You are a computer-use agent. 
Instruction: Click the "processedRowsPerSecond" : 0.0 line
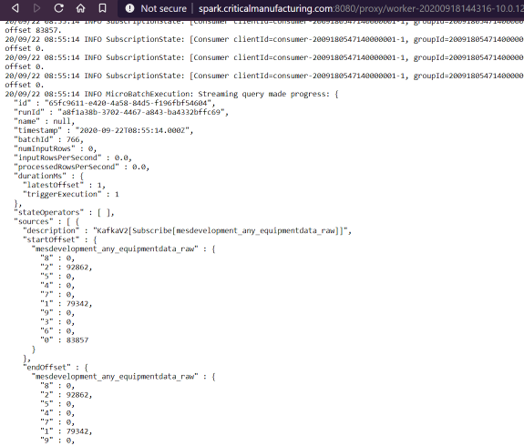(x=82, y=167)
